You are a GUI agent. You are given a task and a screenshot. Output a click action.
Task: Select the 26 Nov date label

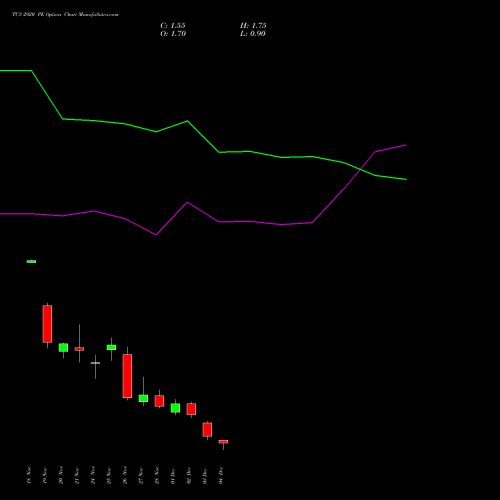125,475
